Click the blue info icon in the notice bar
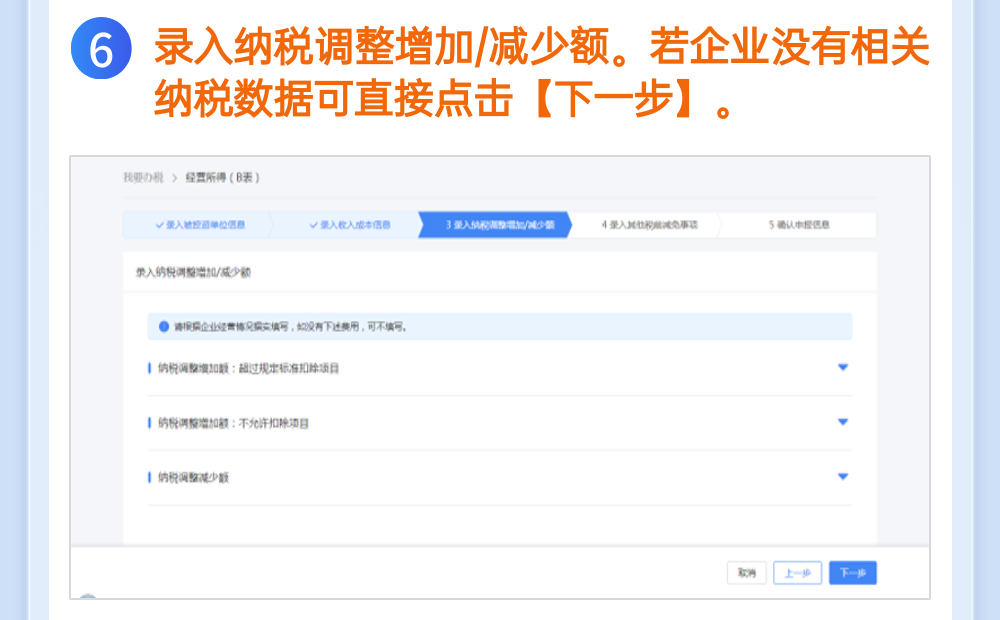 (x=164, y=326)
